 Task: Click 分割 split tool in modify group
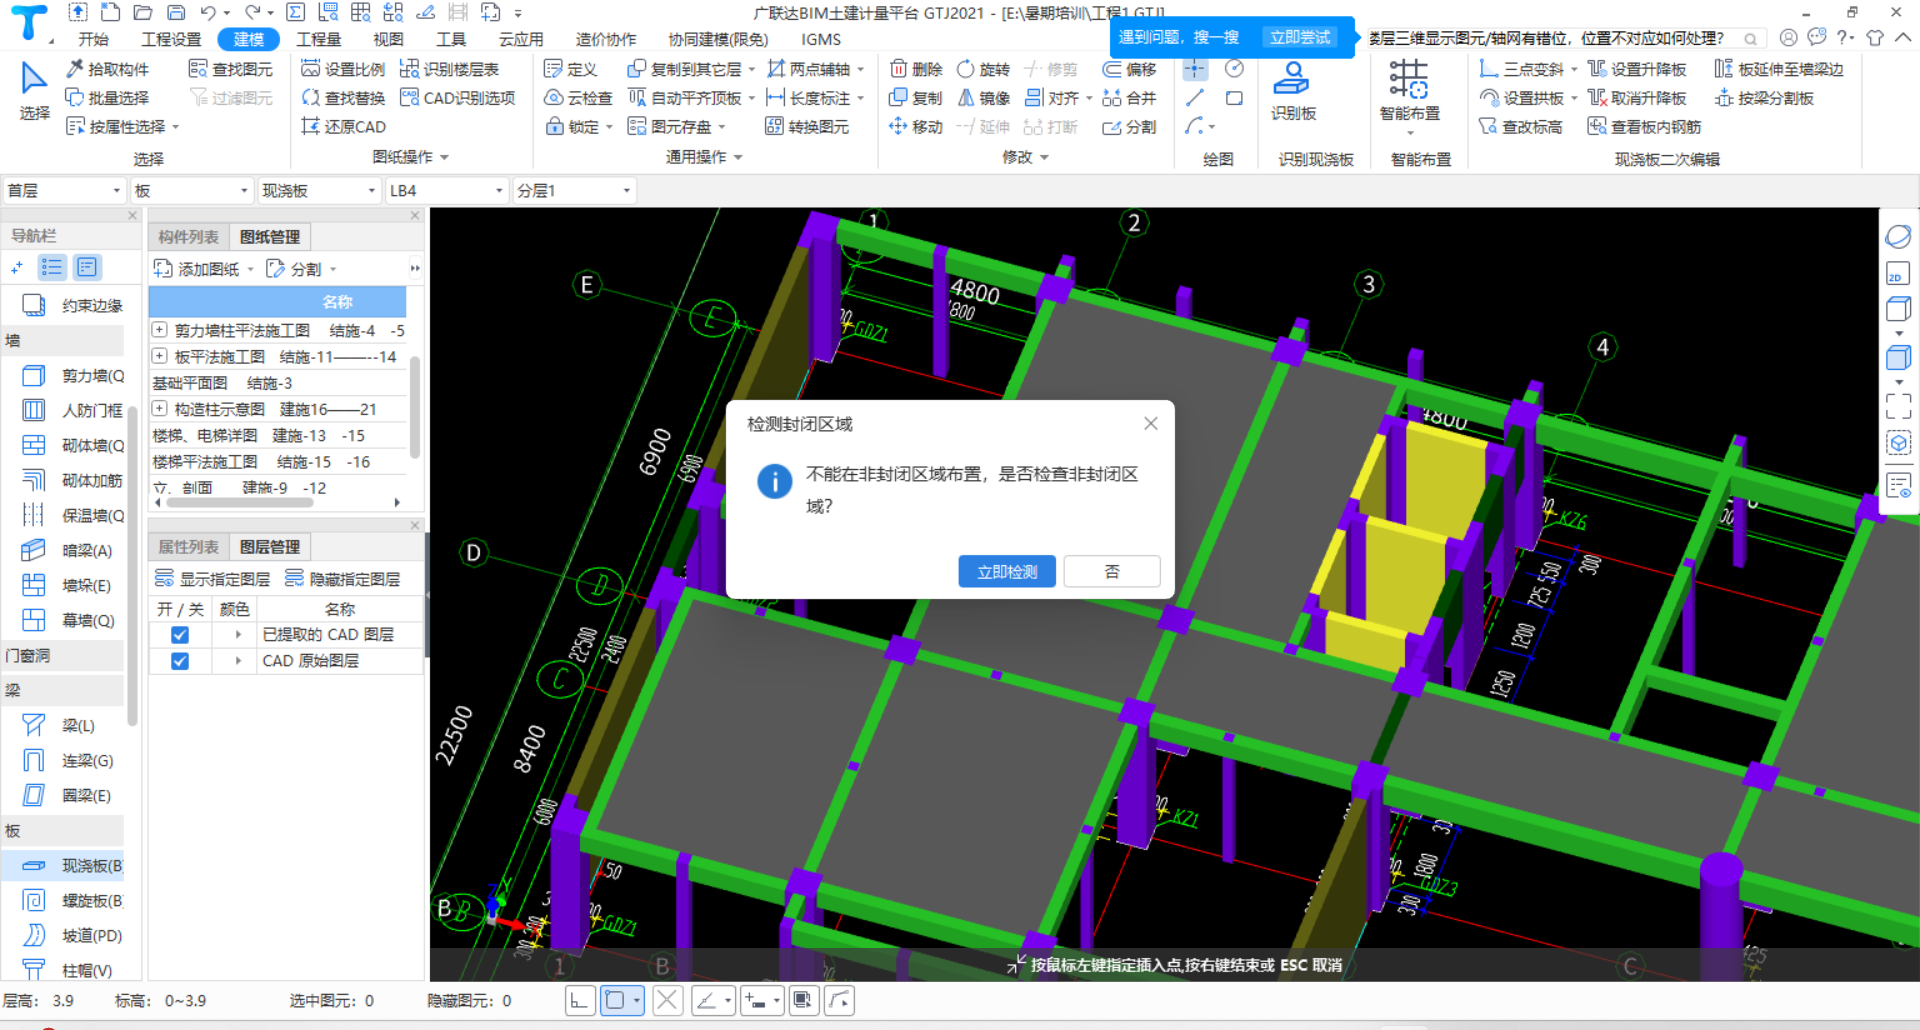(x=1129, y=127)
